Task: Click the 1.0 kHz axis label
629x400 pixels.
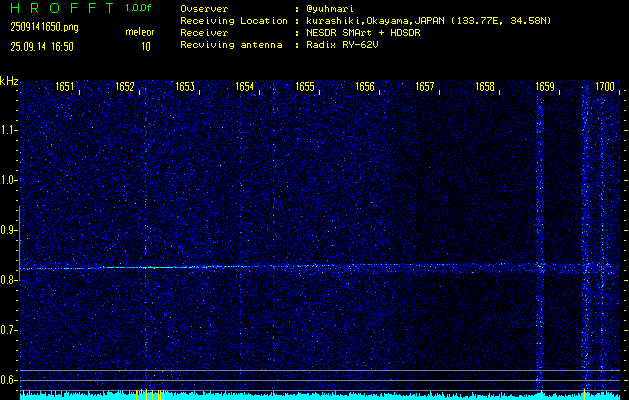Action: point(9,180)
